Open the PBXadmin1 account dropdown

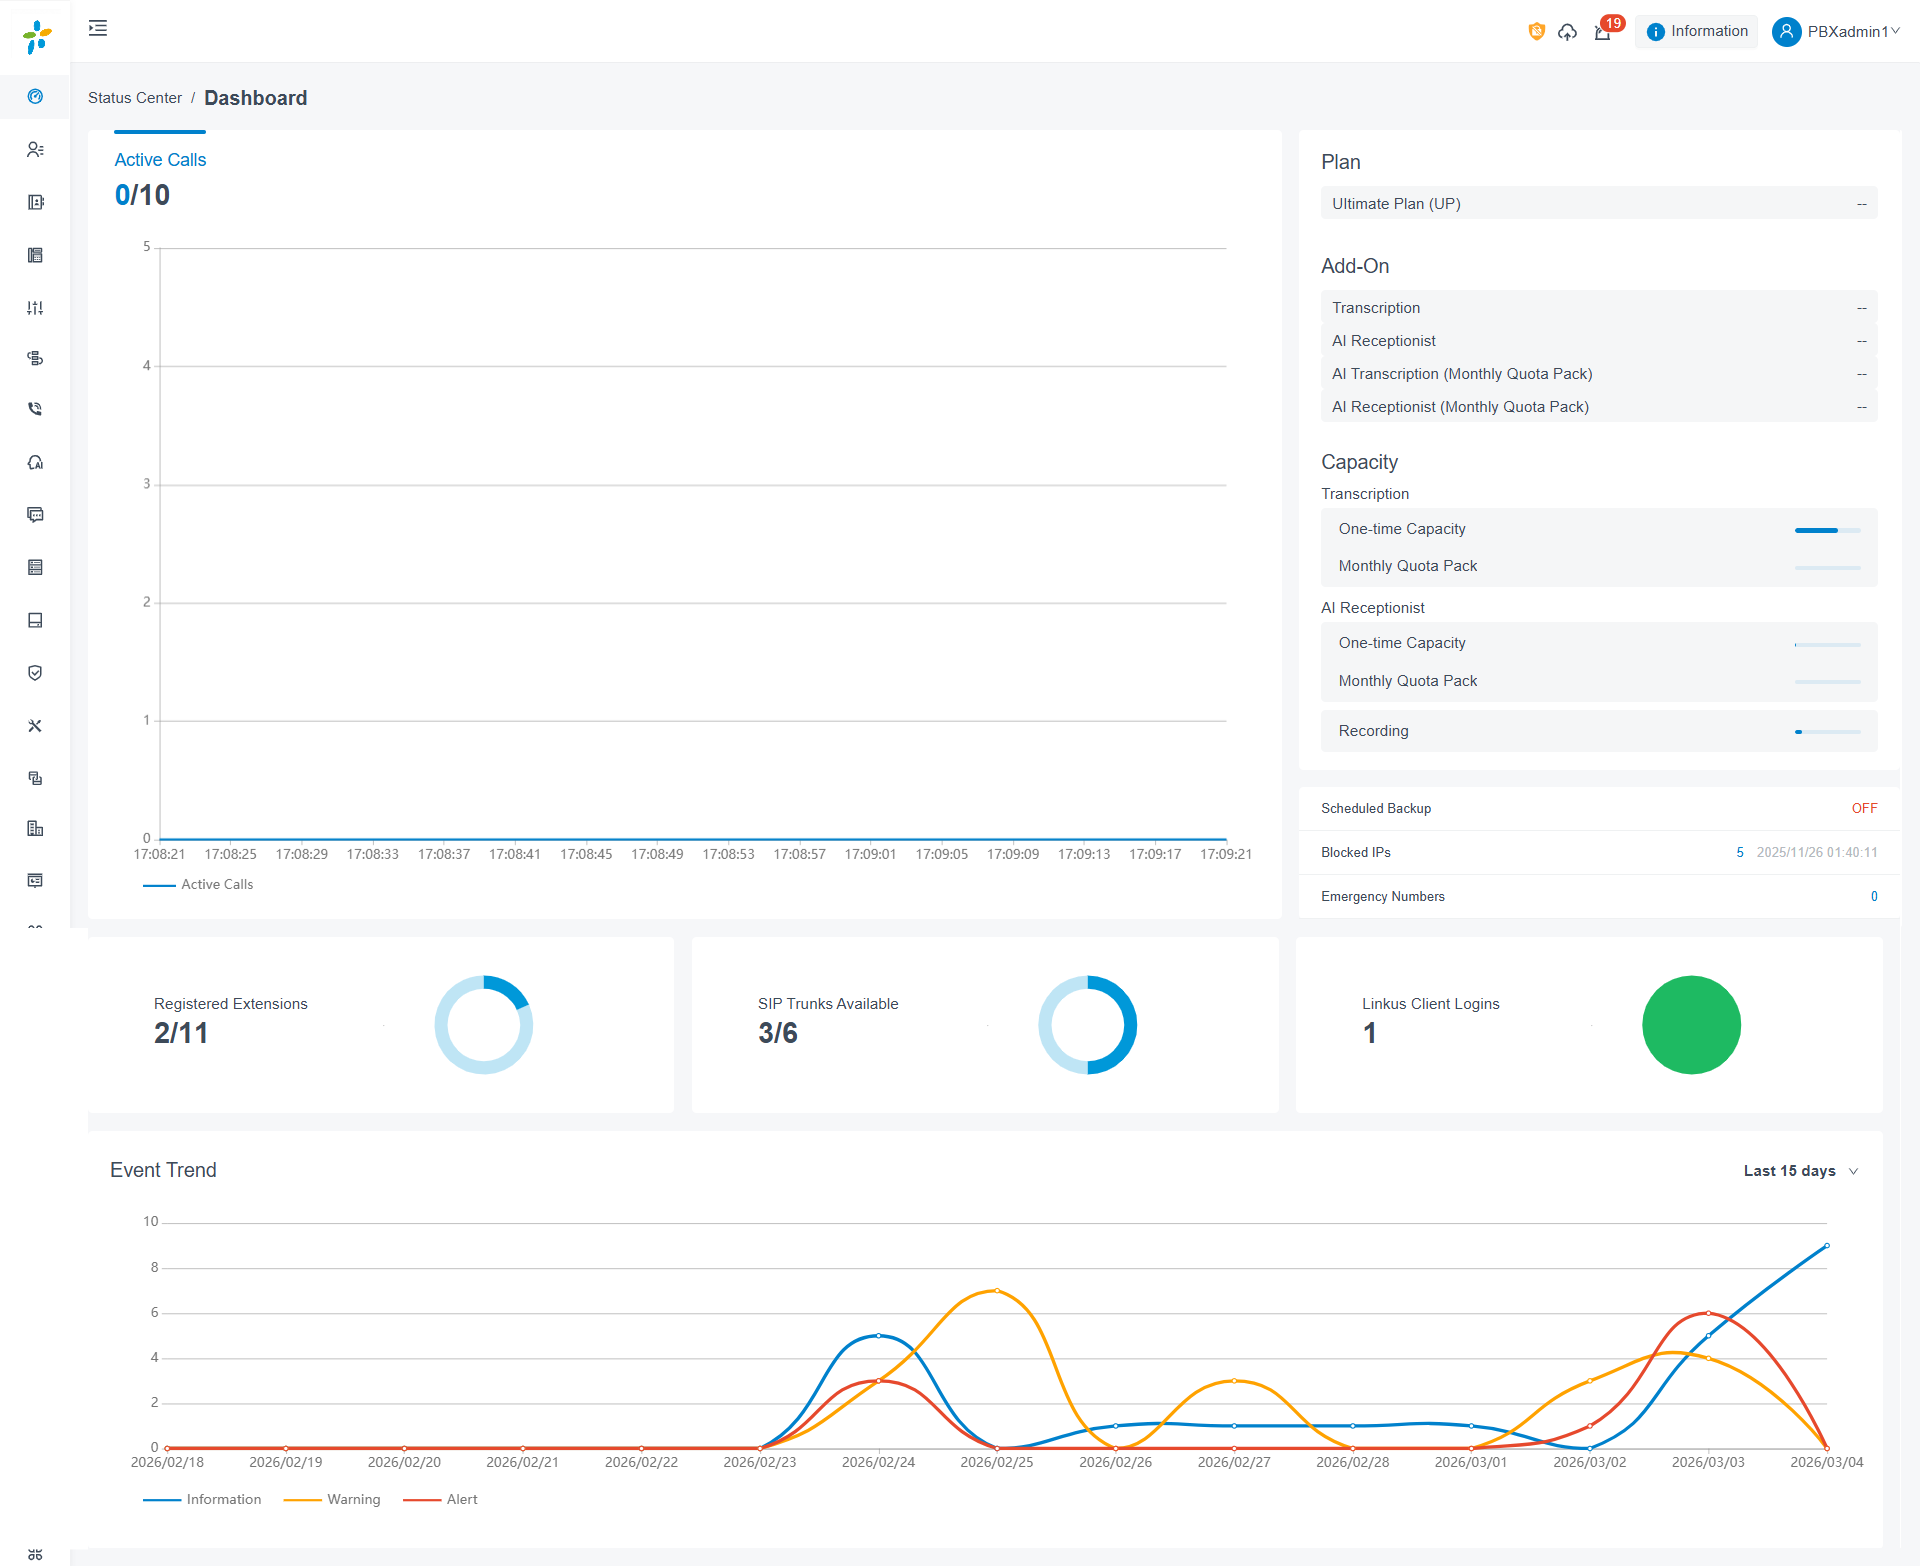pos(1836,32)
